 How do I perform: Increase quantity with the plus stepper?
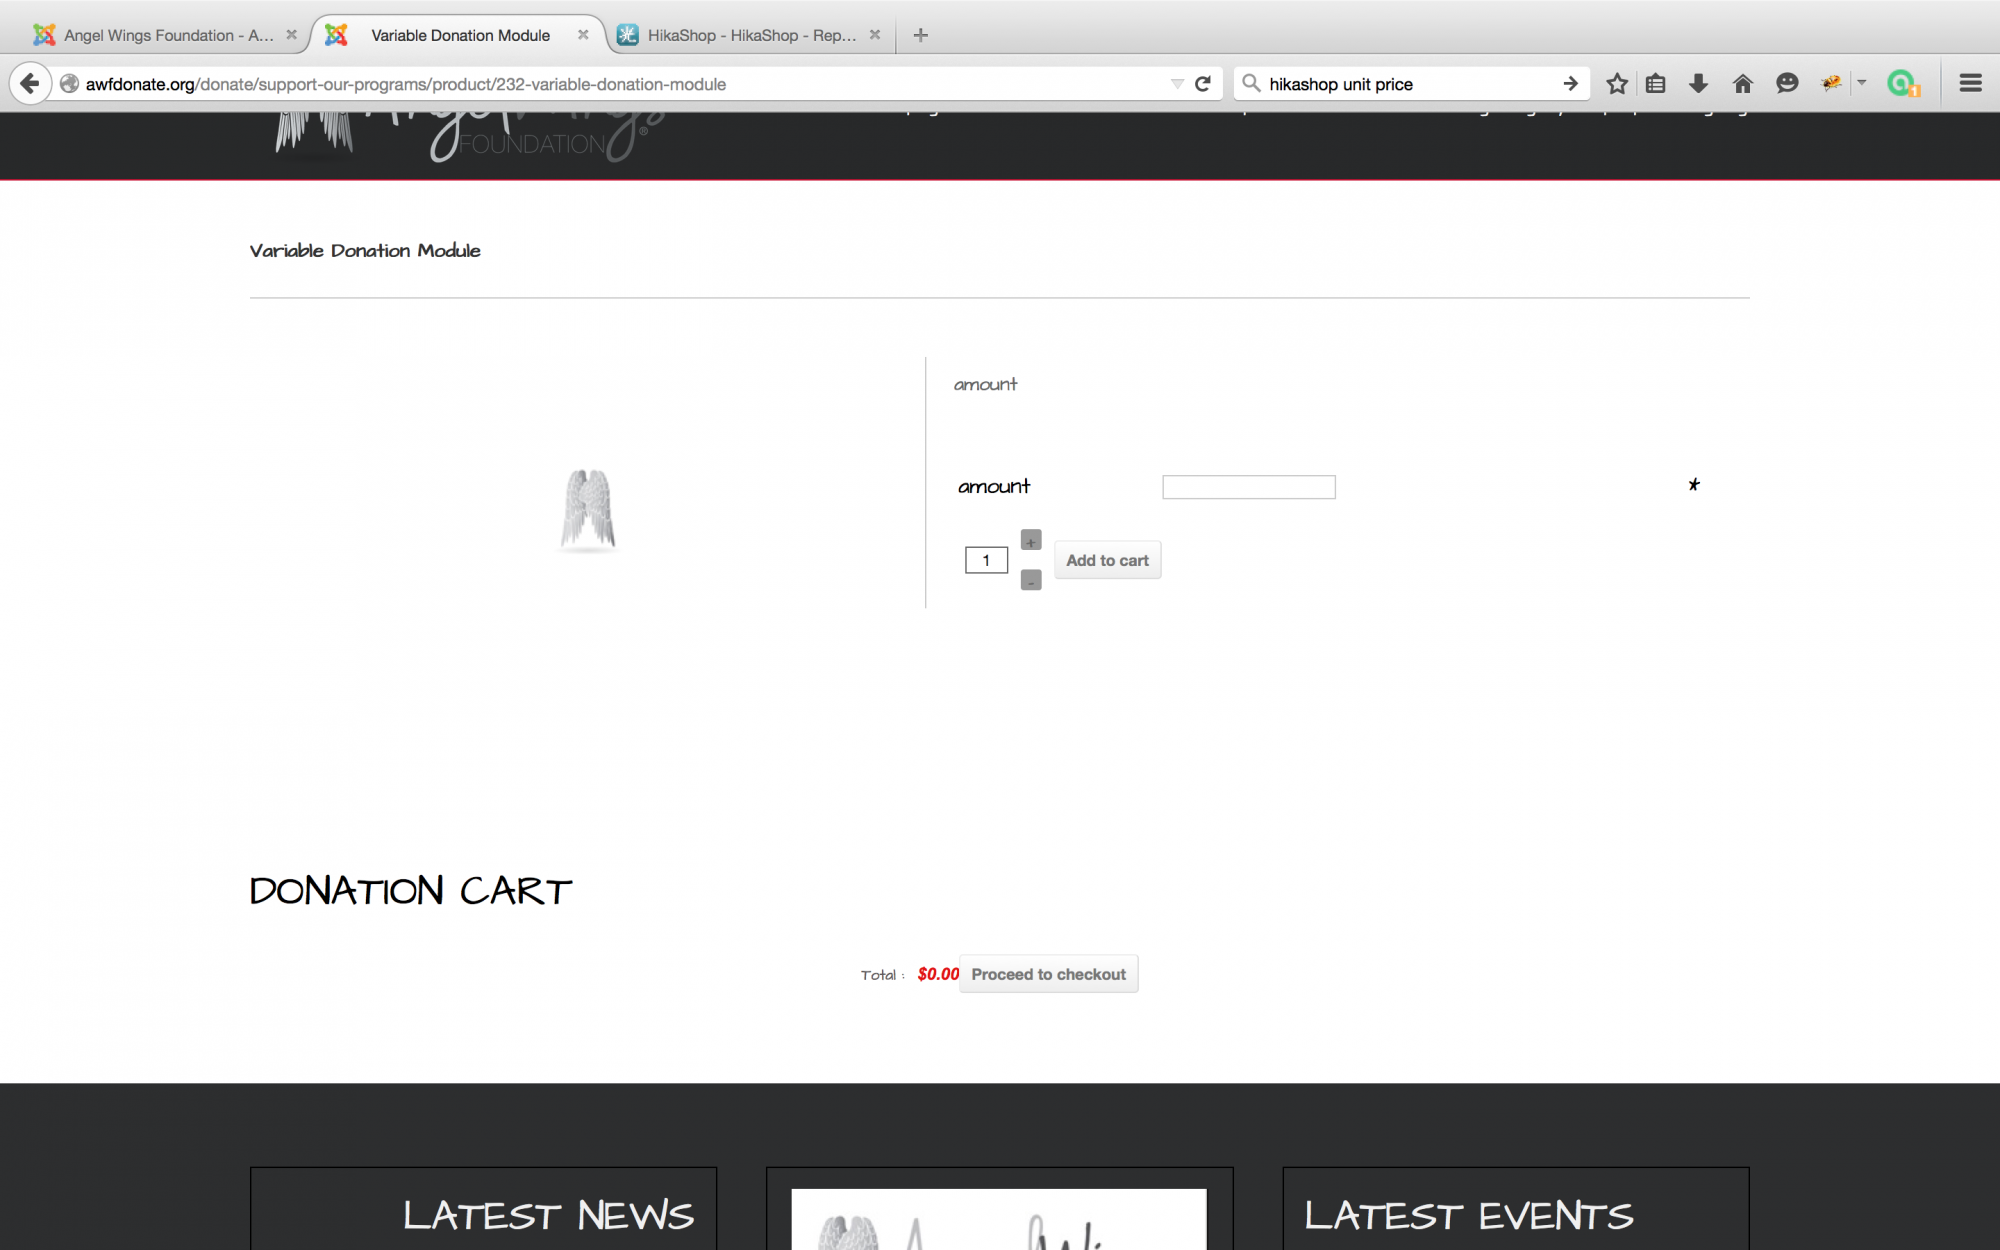(x=1031, y=541)
